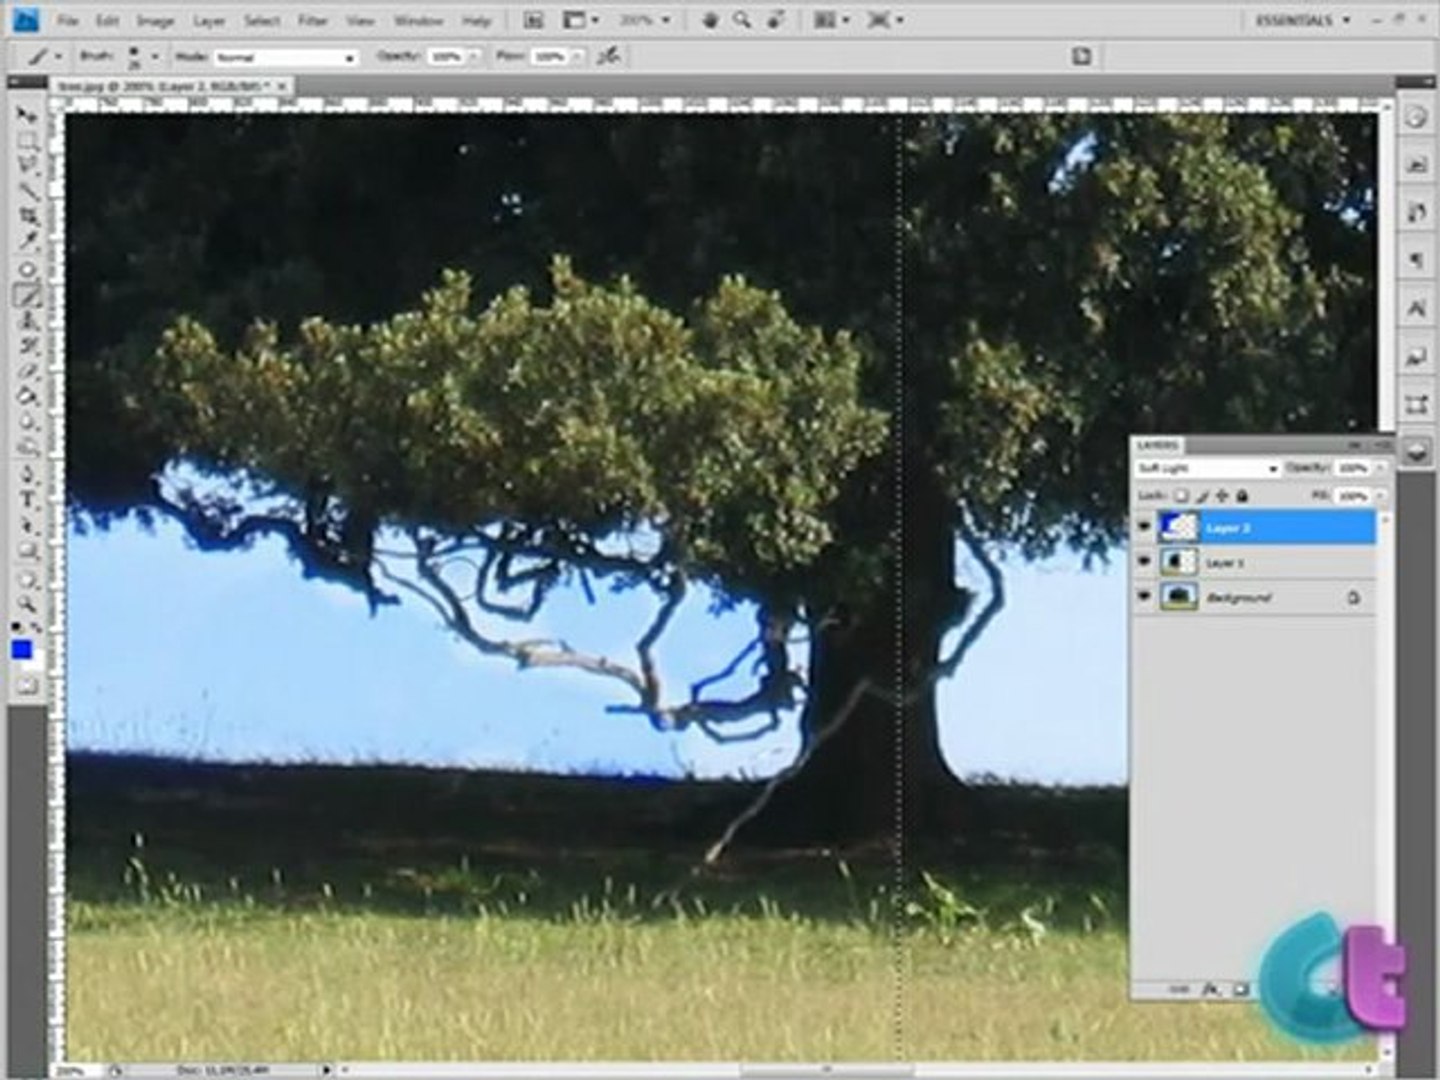Image resolution: width=1440 pixels, height=1080 pixels.
Task: Select the Move tool
Action: tap(27, 115)
